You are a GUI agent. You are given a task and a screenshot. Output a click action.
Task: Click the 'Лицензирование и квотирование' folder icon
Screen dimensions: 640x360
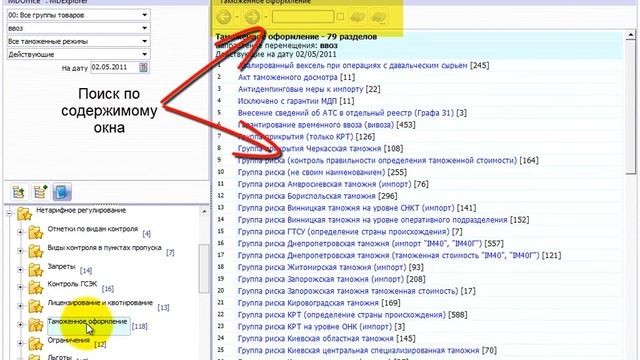pyautogui.click(x=36, y=307)
